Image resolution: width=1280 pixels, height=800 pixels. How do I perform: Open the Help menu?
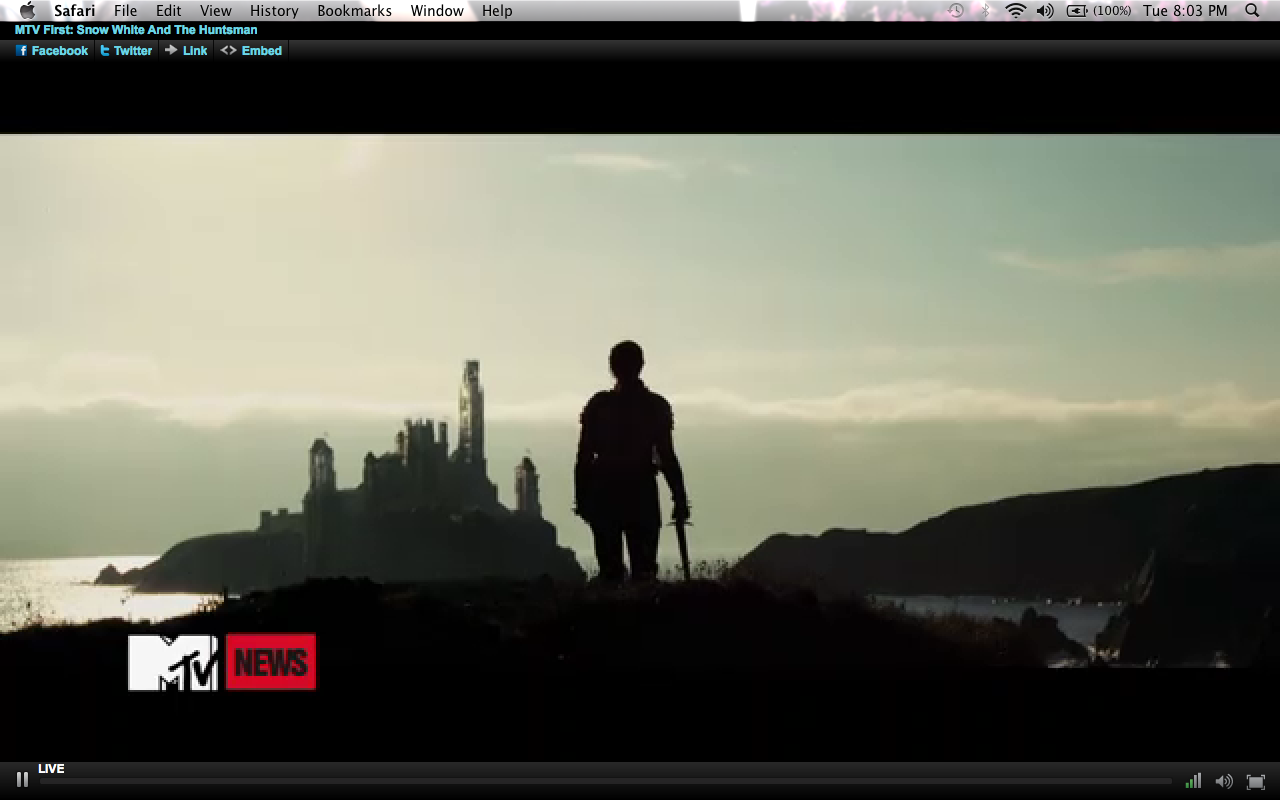click(x=497, y=10)
